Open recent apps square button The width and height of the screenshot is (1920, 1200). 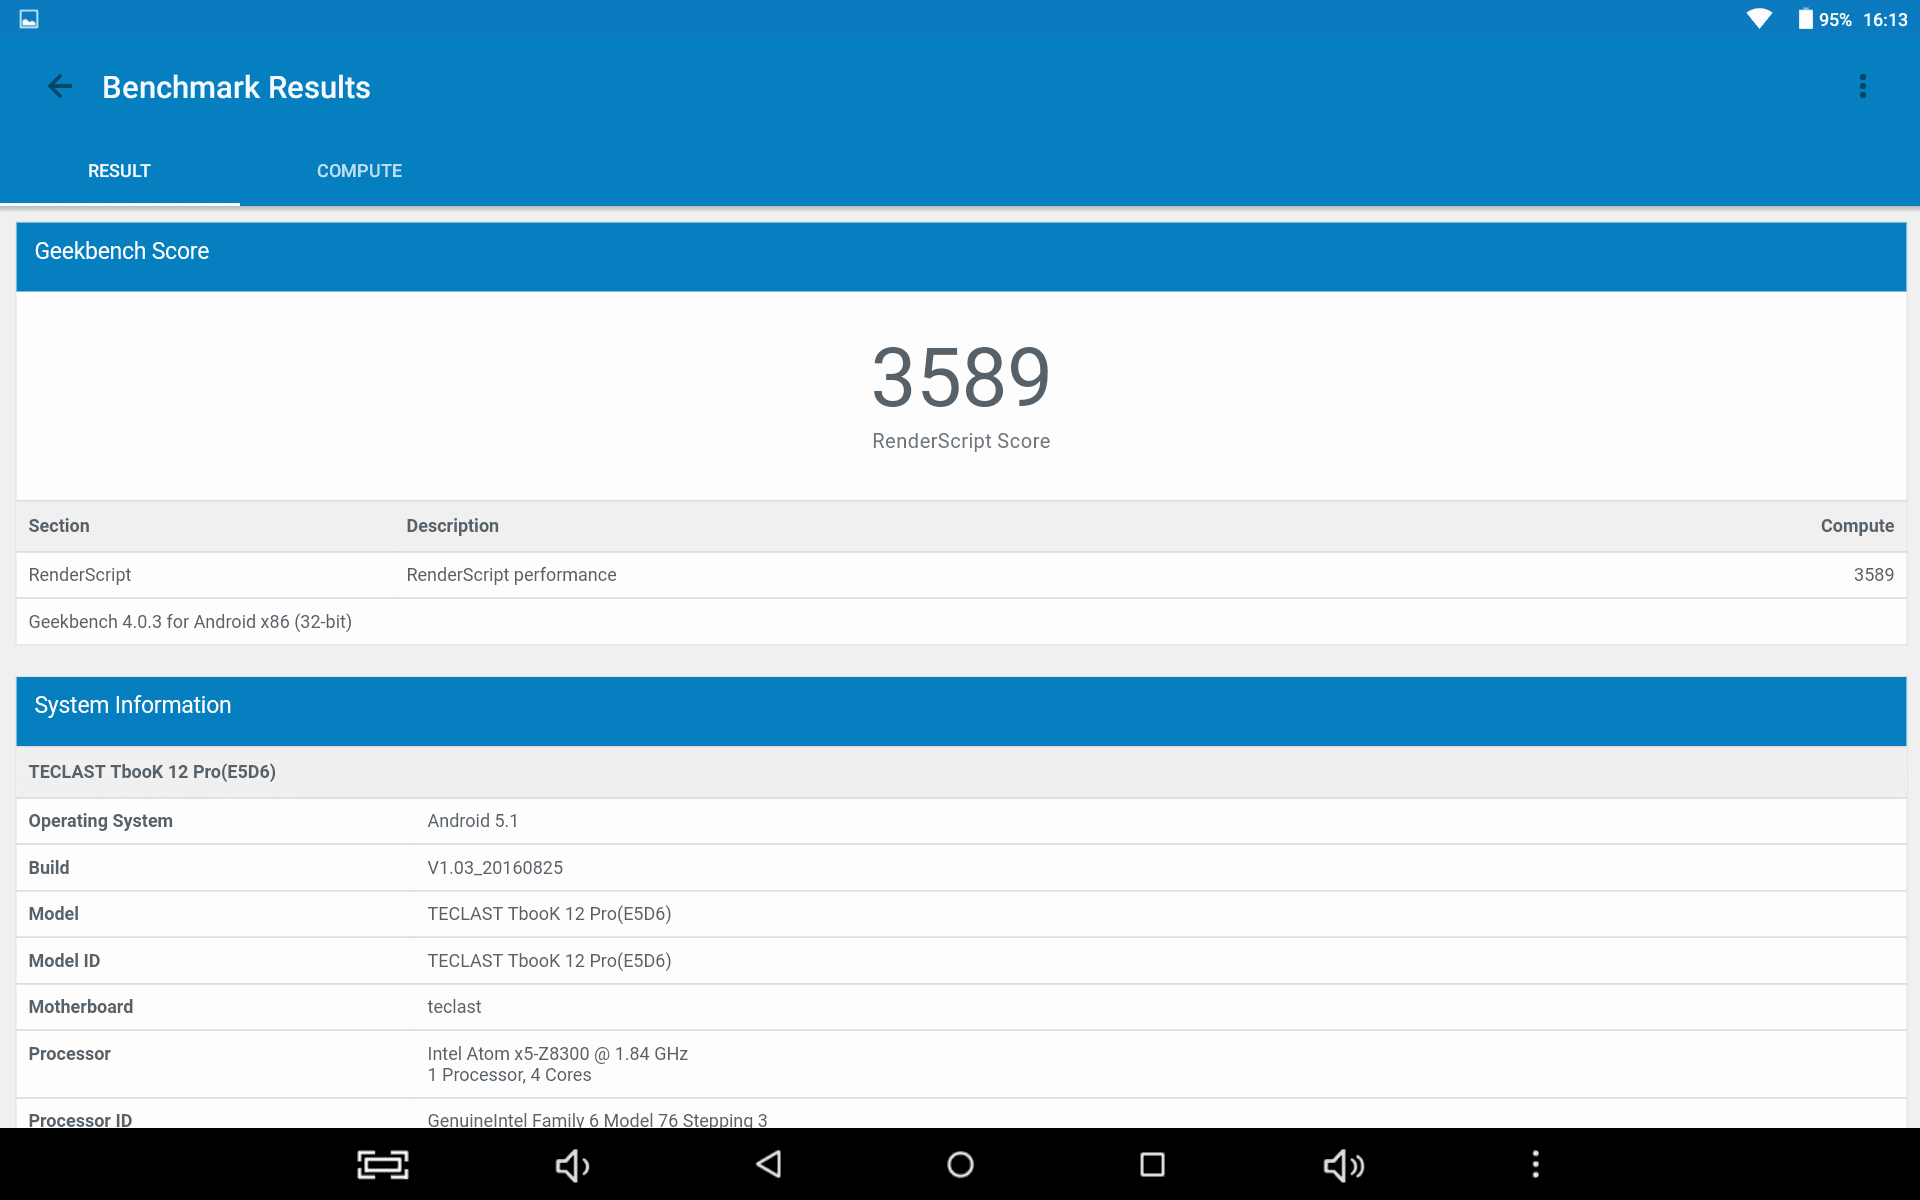pos(1152,1164)
